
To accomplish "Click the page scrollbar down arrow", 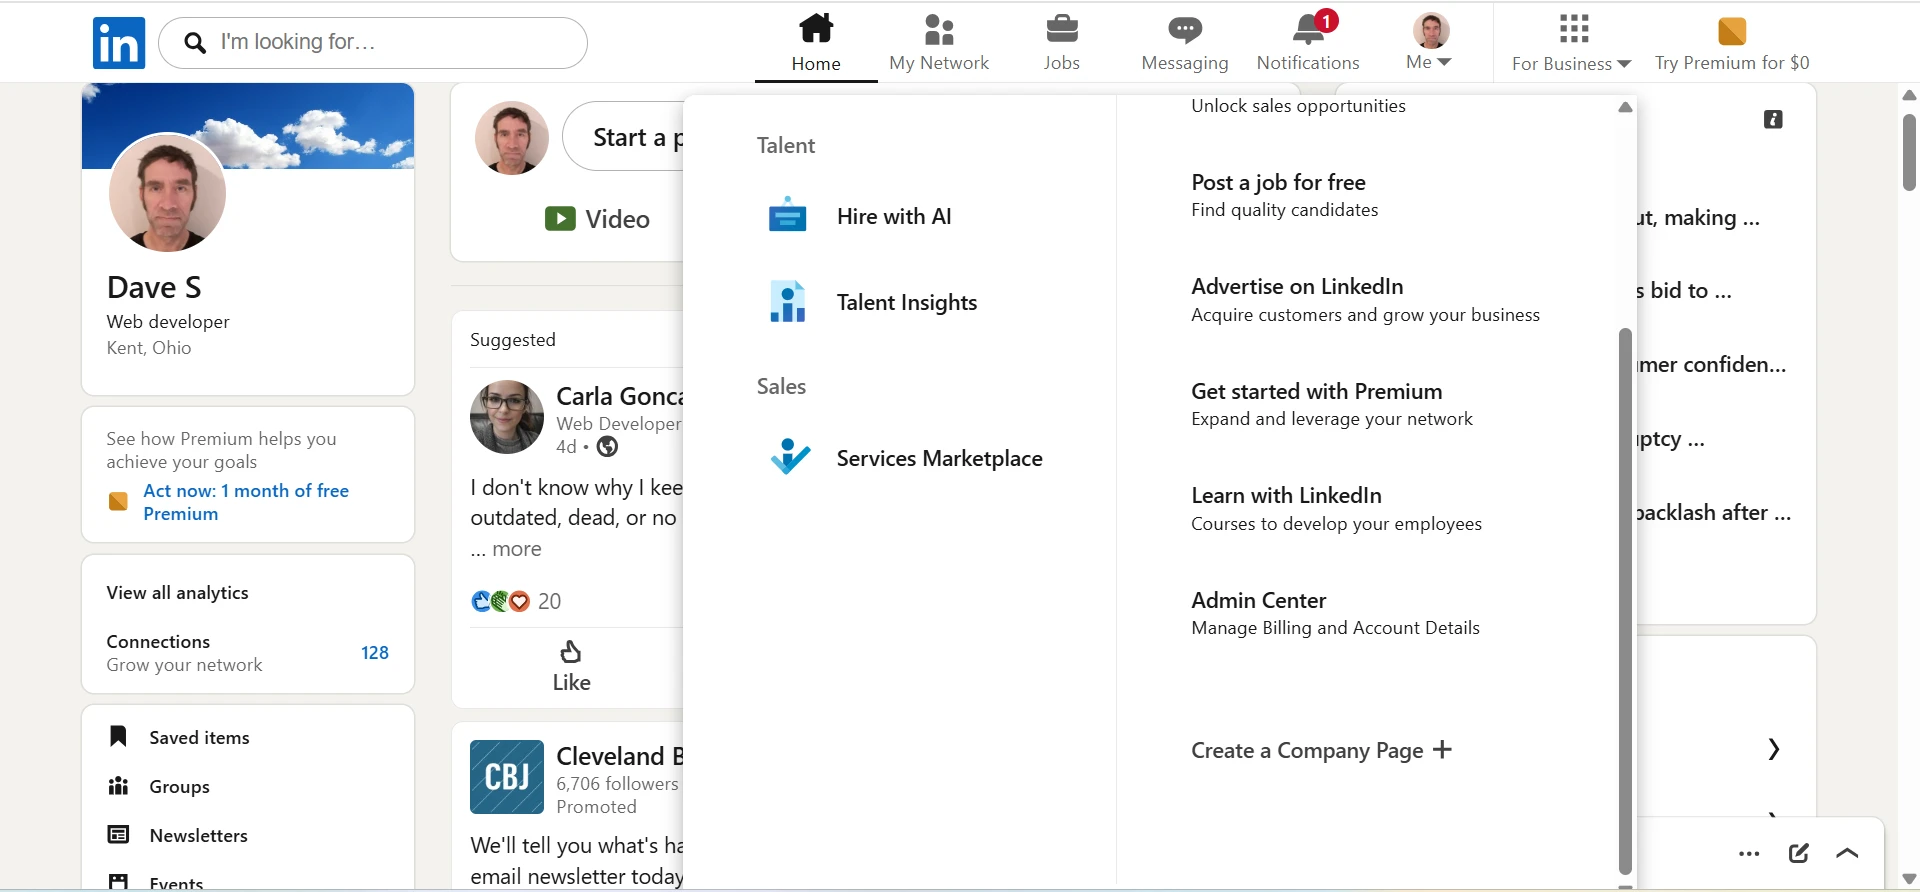I will [x=1909, y=880].
